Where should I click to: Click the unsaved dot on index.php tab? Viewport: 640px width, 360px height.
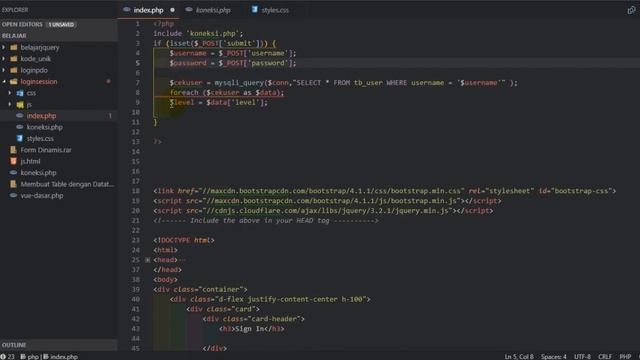(173, 10)
